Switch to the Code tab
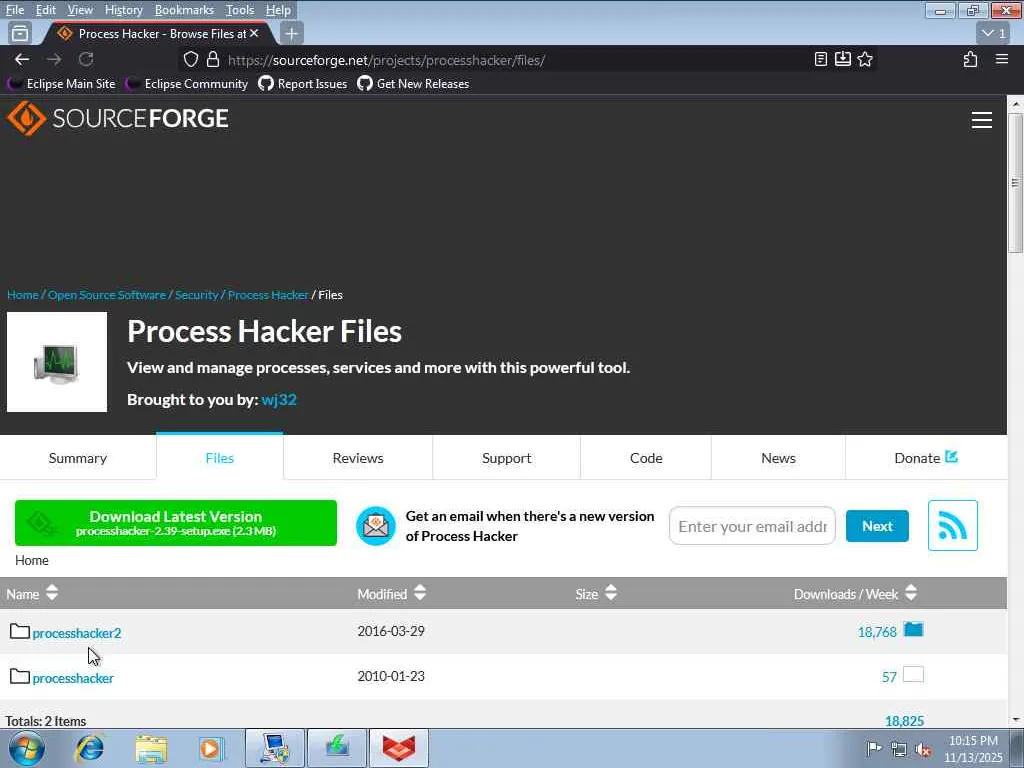Viewport: 1024px width, 768px height. 646,458
